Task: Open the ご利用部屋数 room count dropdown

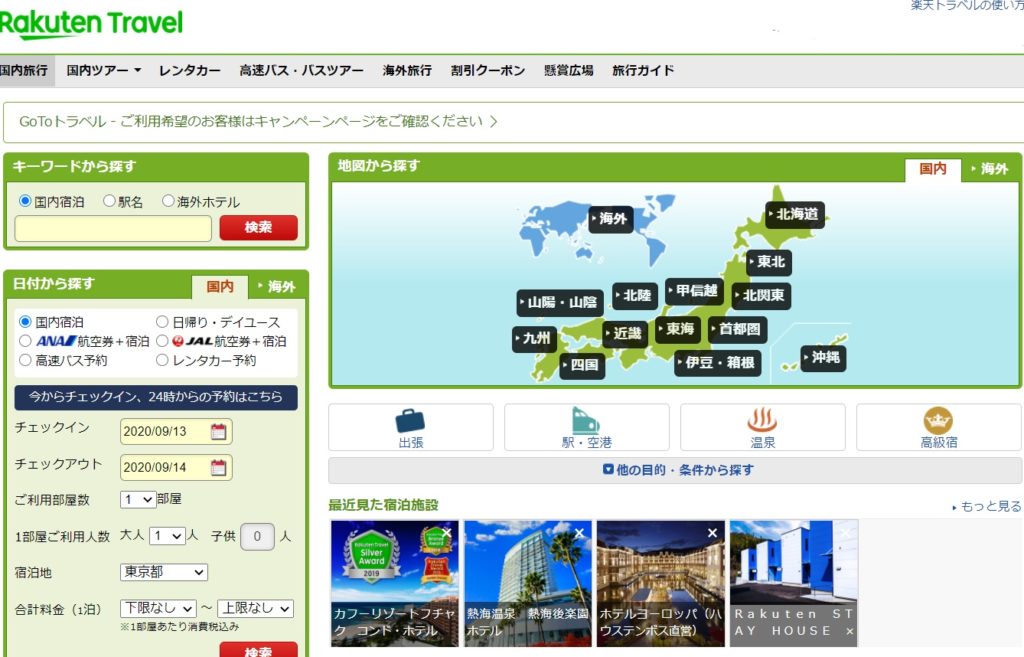Action: pyautogui.click(x=138, y=500)
